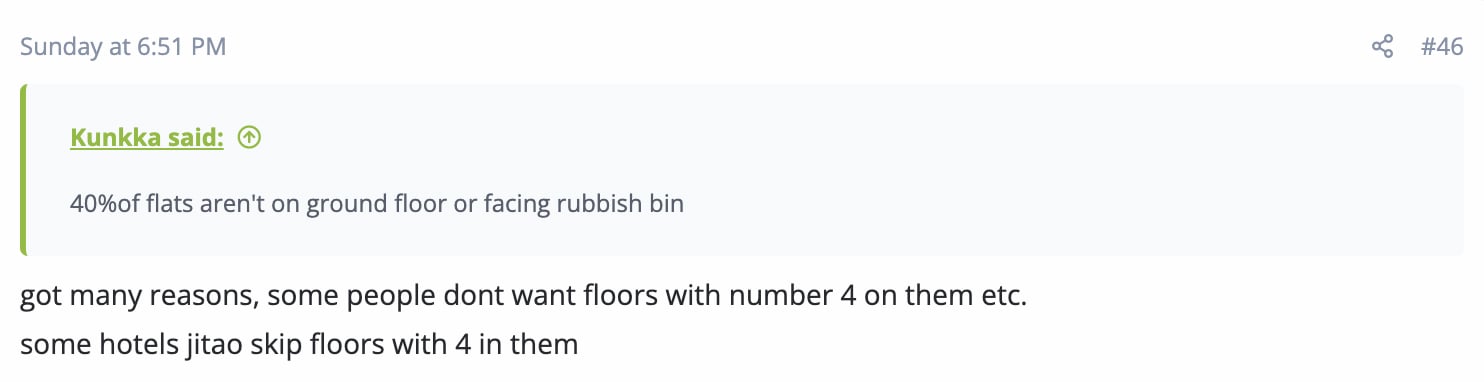
Task: Click 'etc.' ending the first reply line
Action: click(1003, 297)
